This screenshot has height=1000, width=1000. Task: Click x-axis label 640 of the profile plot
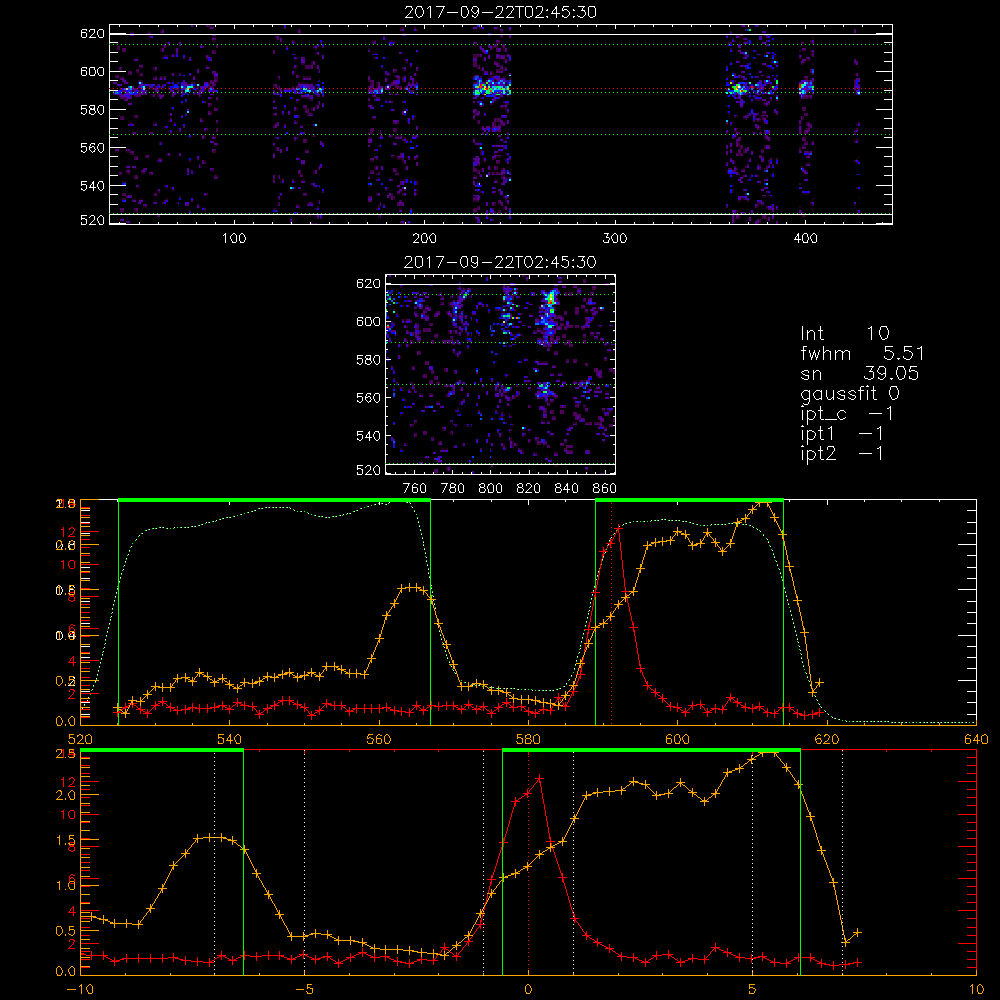(x=976, y=739)
